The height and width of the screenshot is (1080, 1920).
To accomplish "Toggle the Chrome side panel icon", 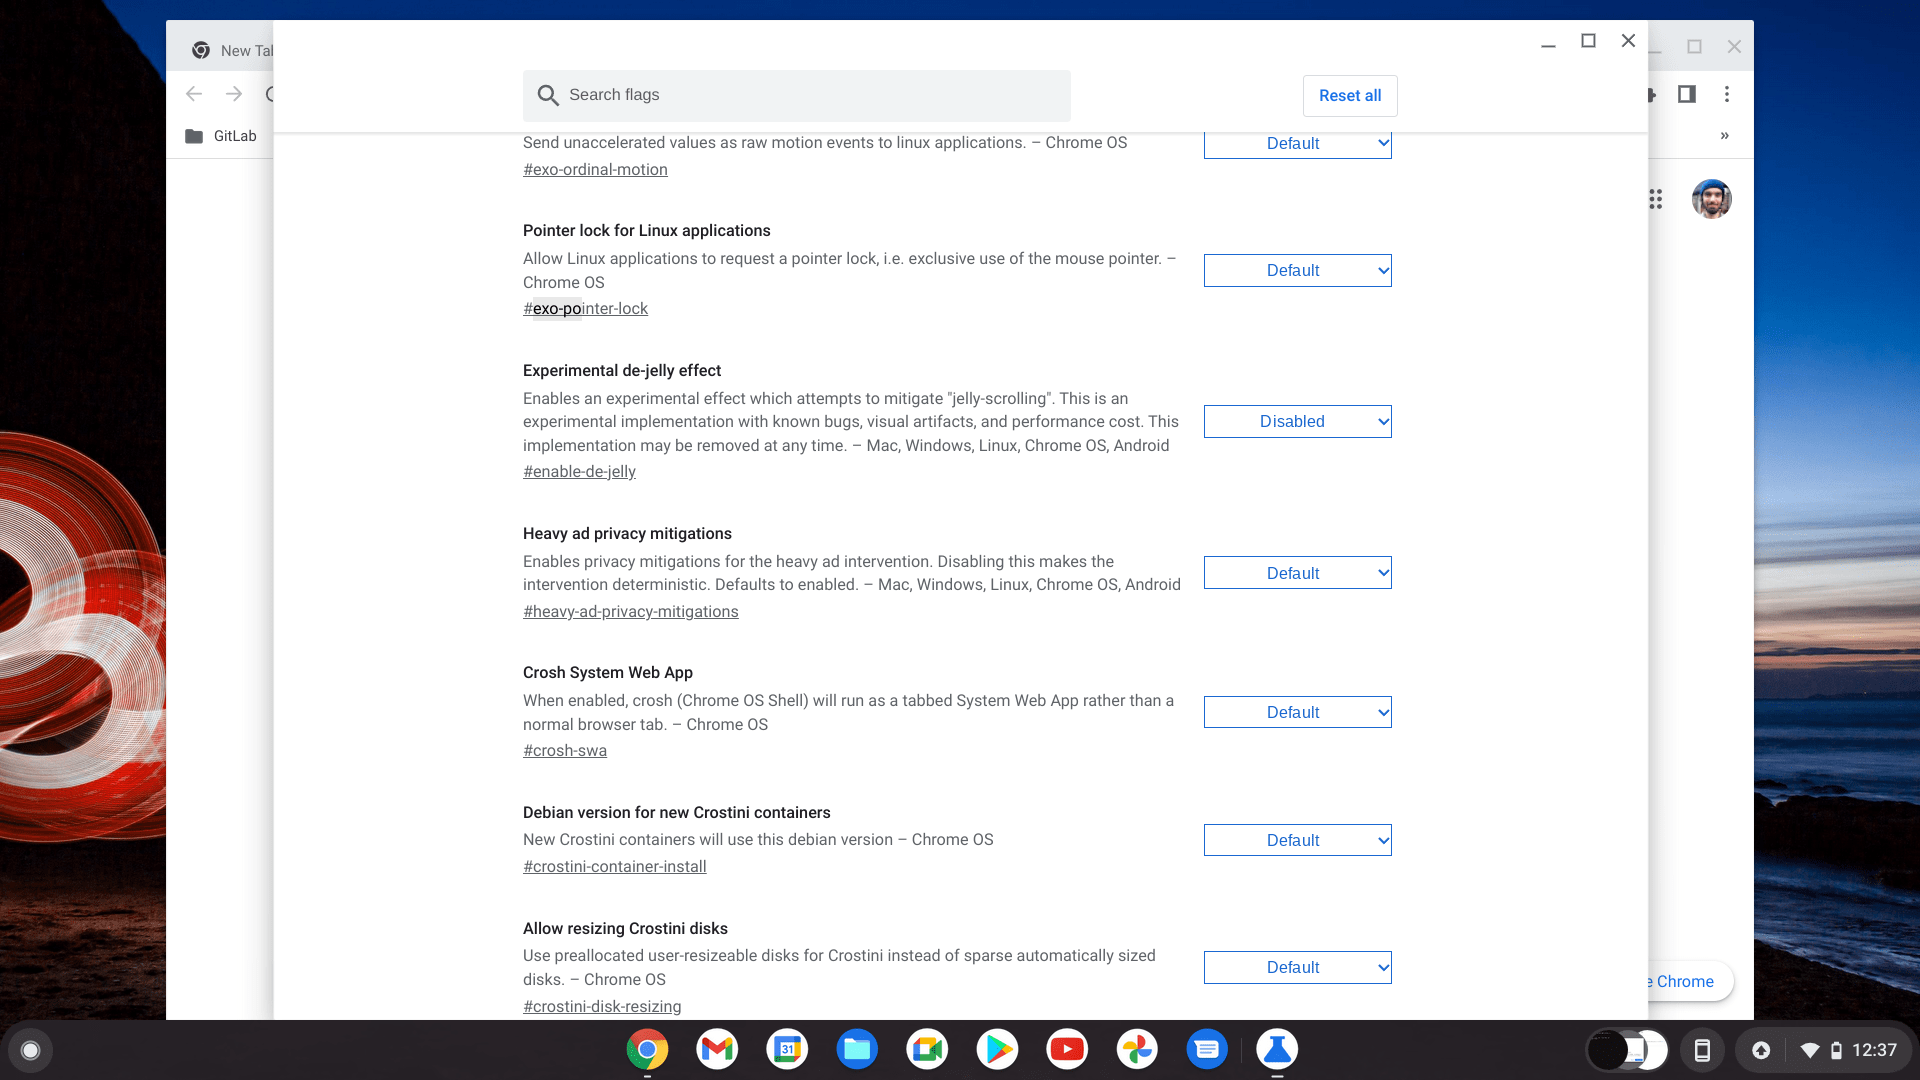I will (x=1687, y=94).
